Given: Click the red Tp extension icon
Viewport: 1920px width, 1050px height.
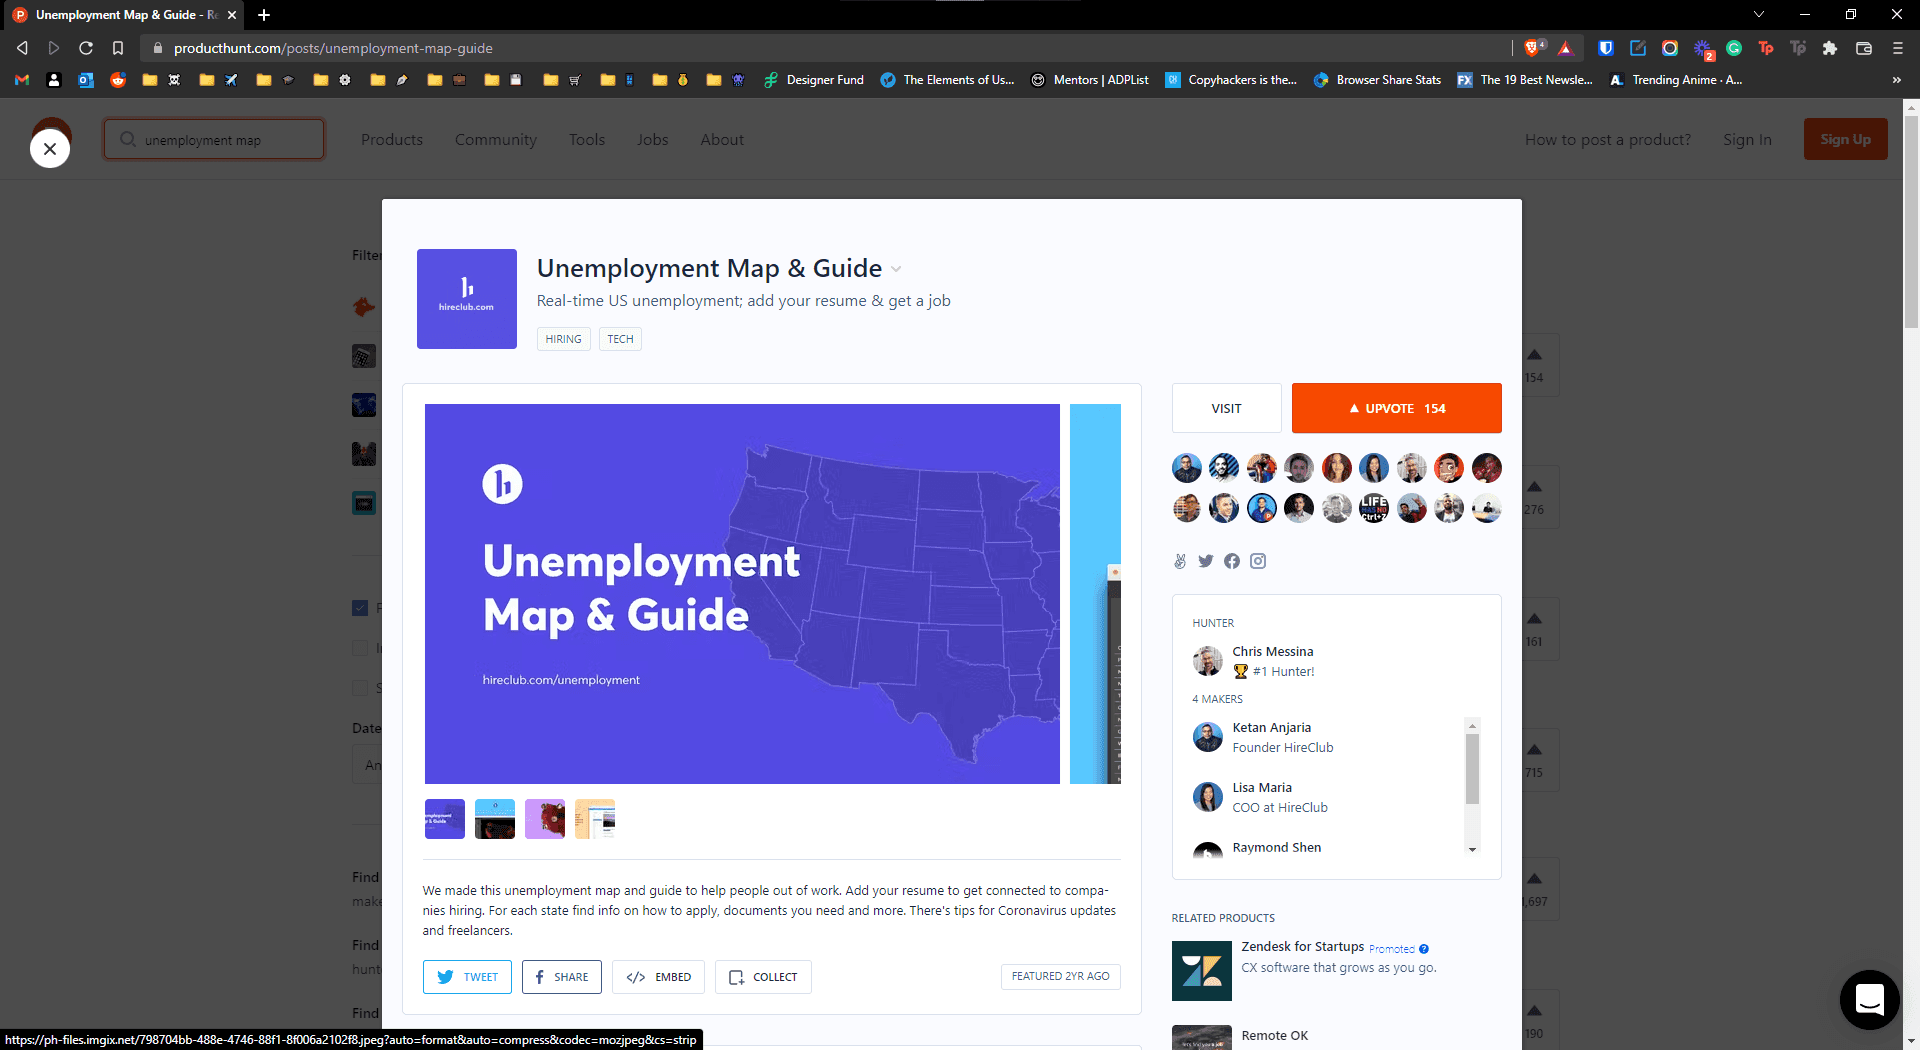Looking at the screenshot, I should click(x=1766, y=48).
